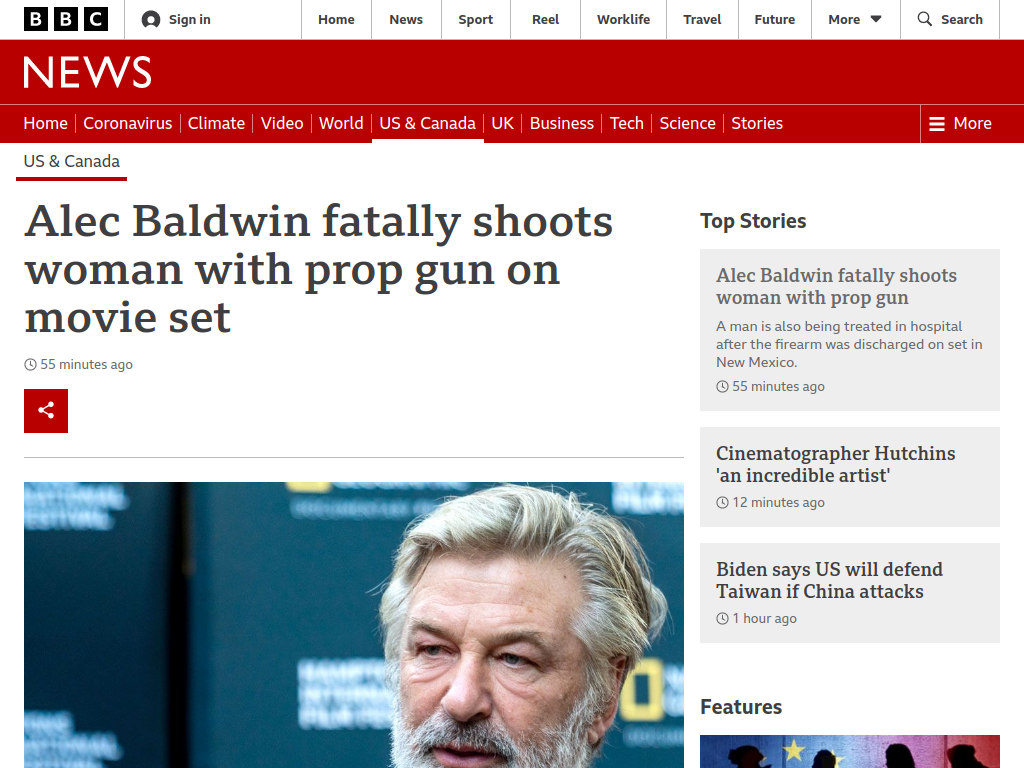Click the BBC logo
Screen dimensions: 1024x768
coord(66,20)
